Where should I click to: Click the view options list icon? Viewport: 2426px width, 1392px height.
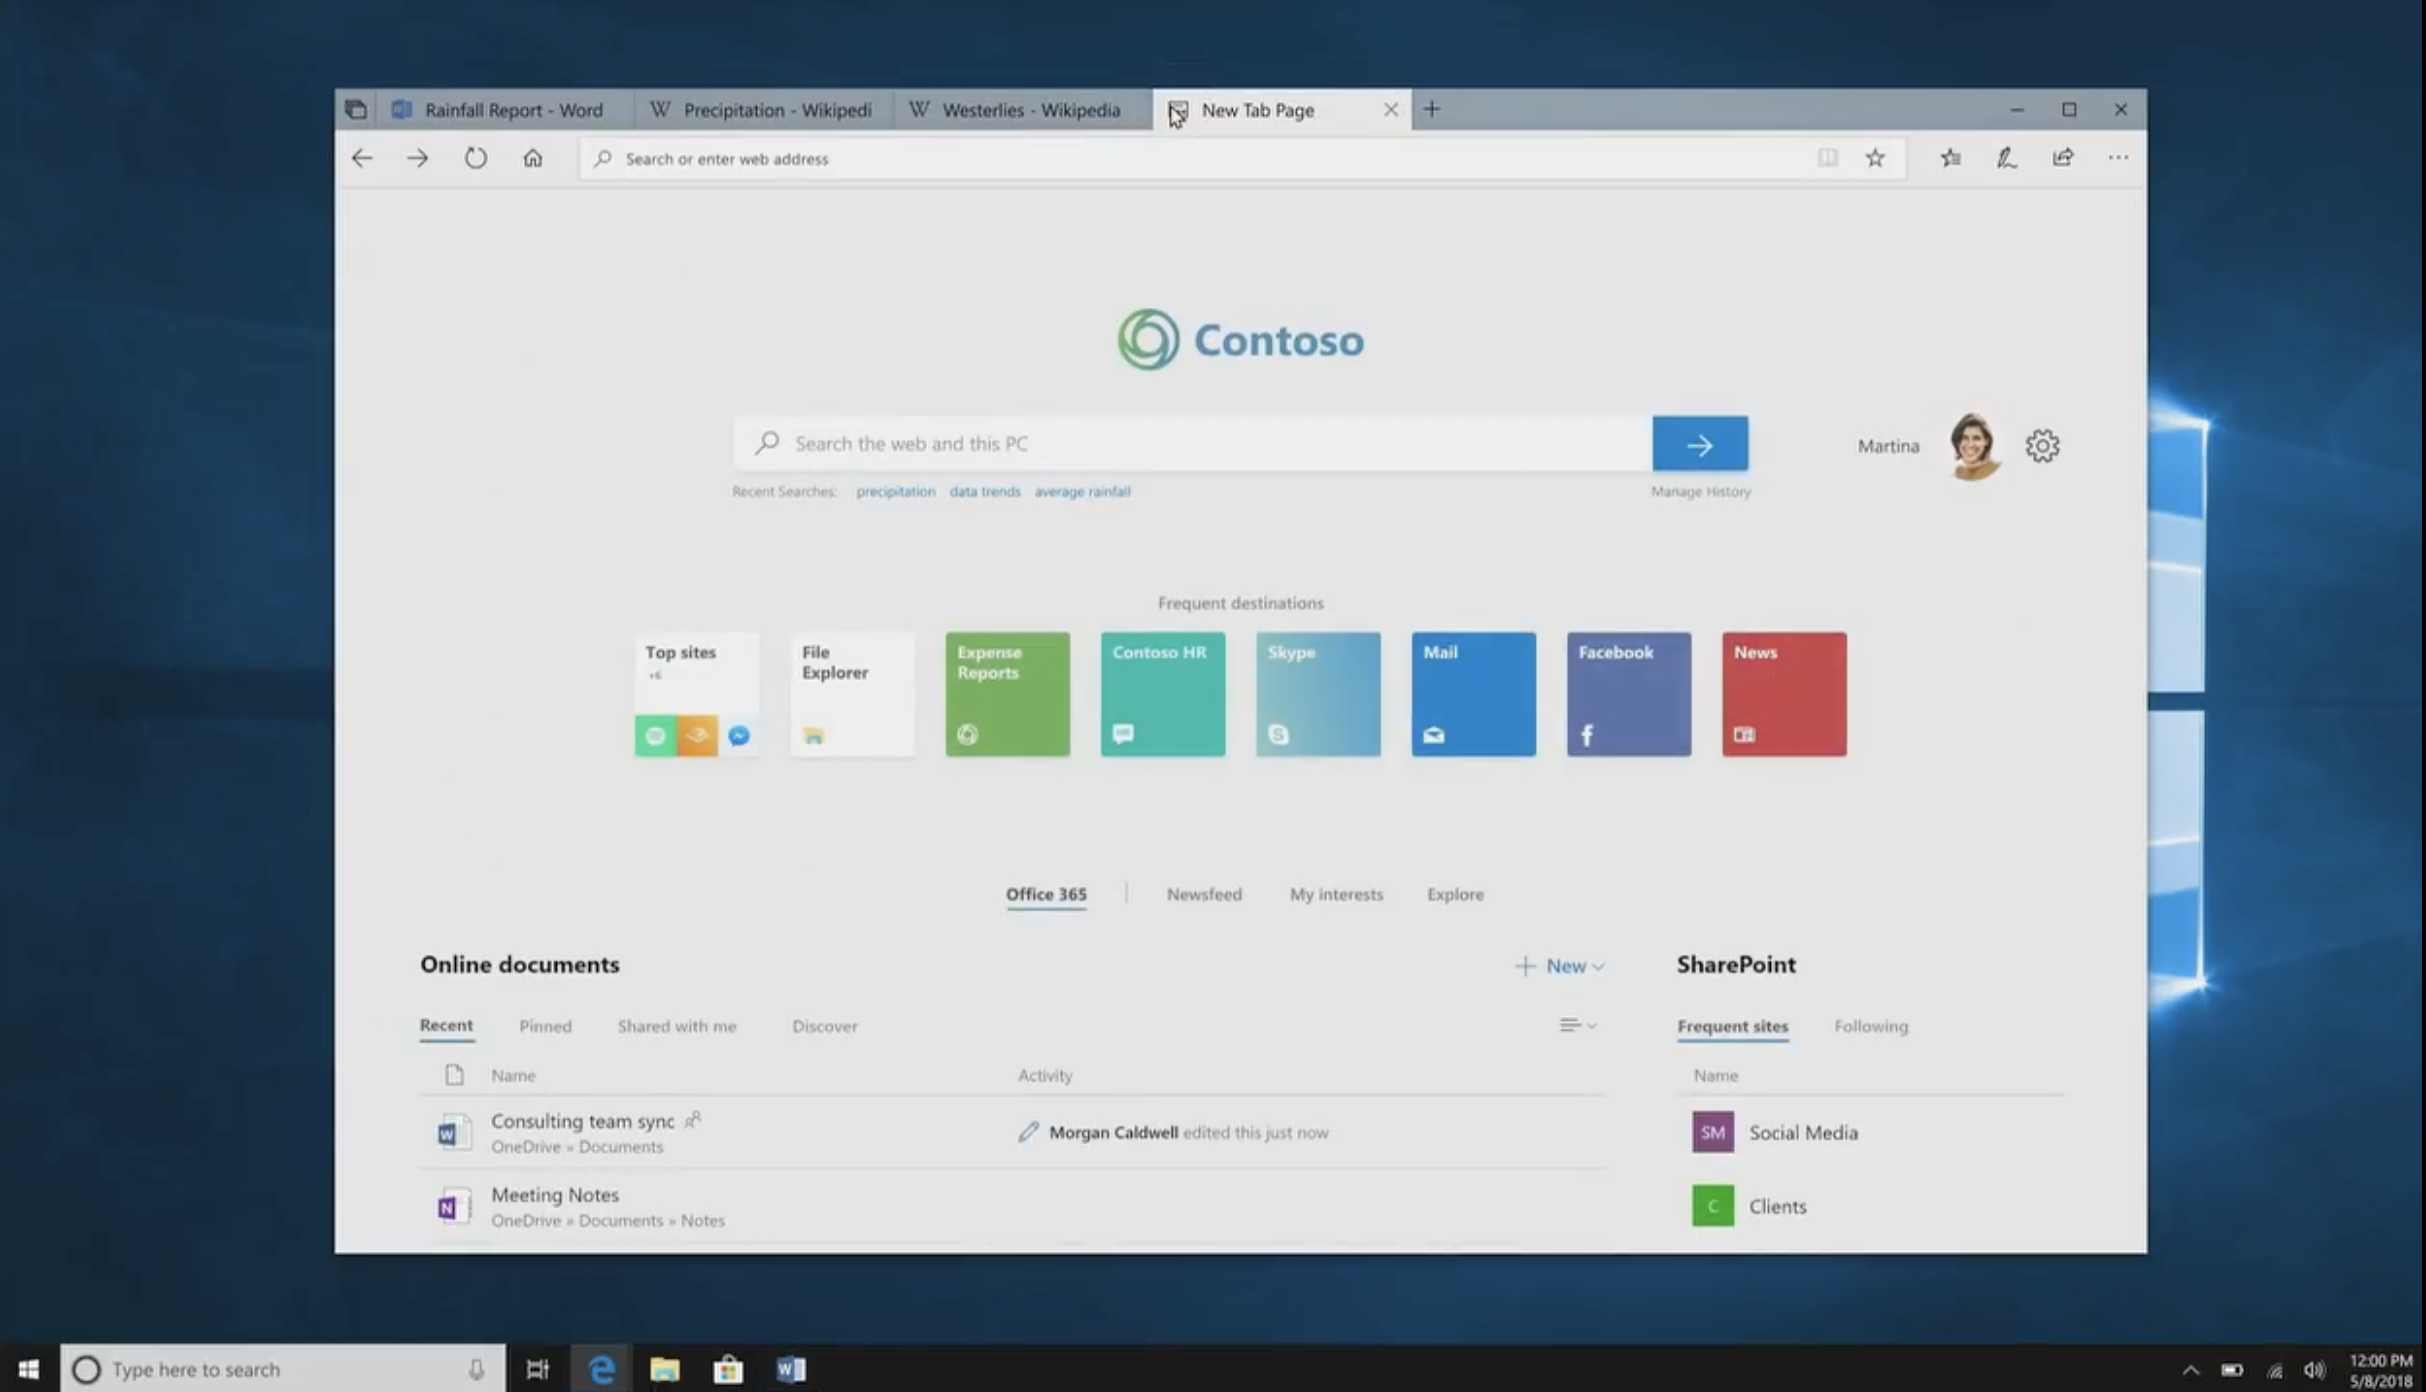coord(1575,1025)
